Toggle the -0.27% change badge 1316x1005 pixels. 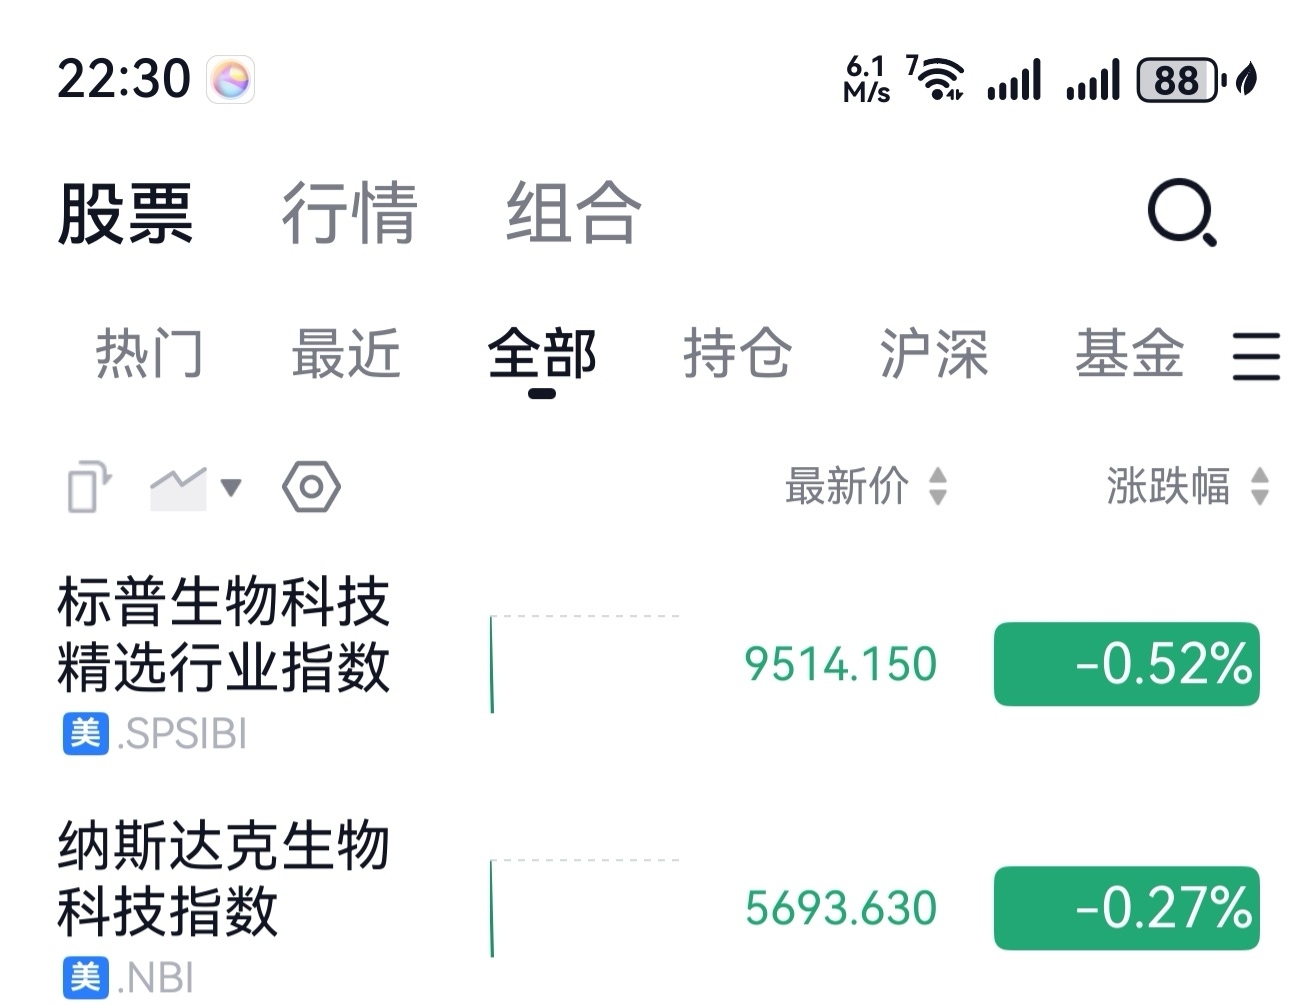click(1126, 908)
